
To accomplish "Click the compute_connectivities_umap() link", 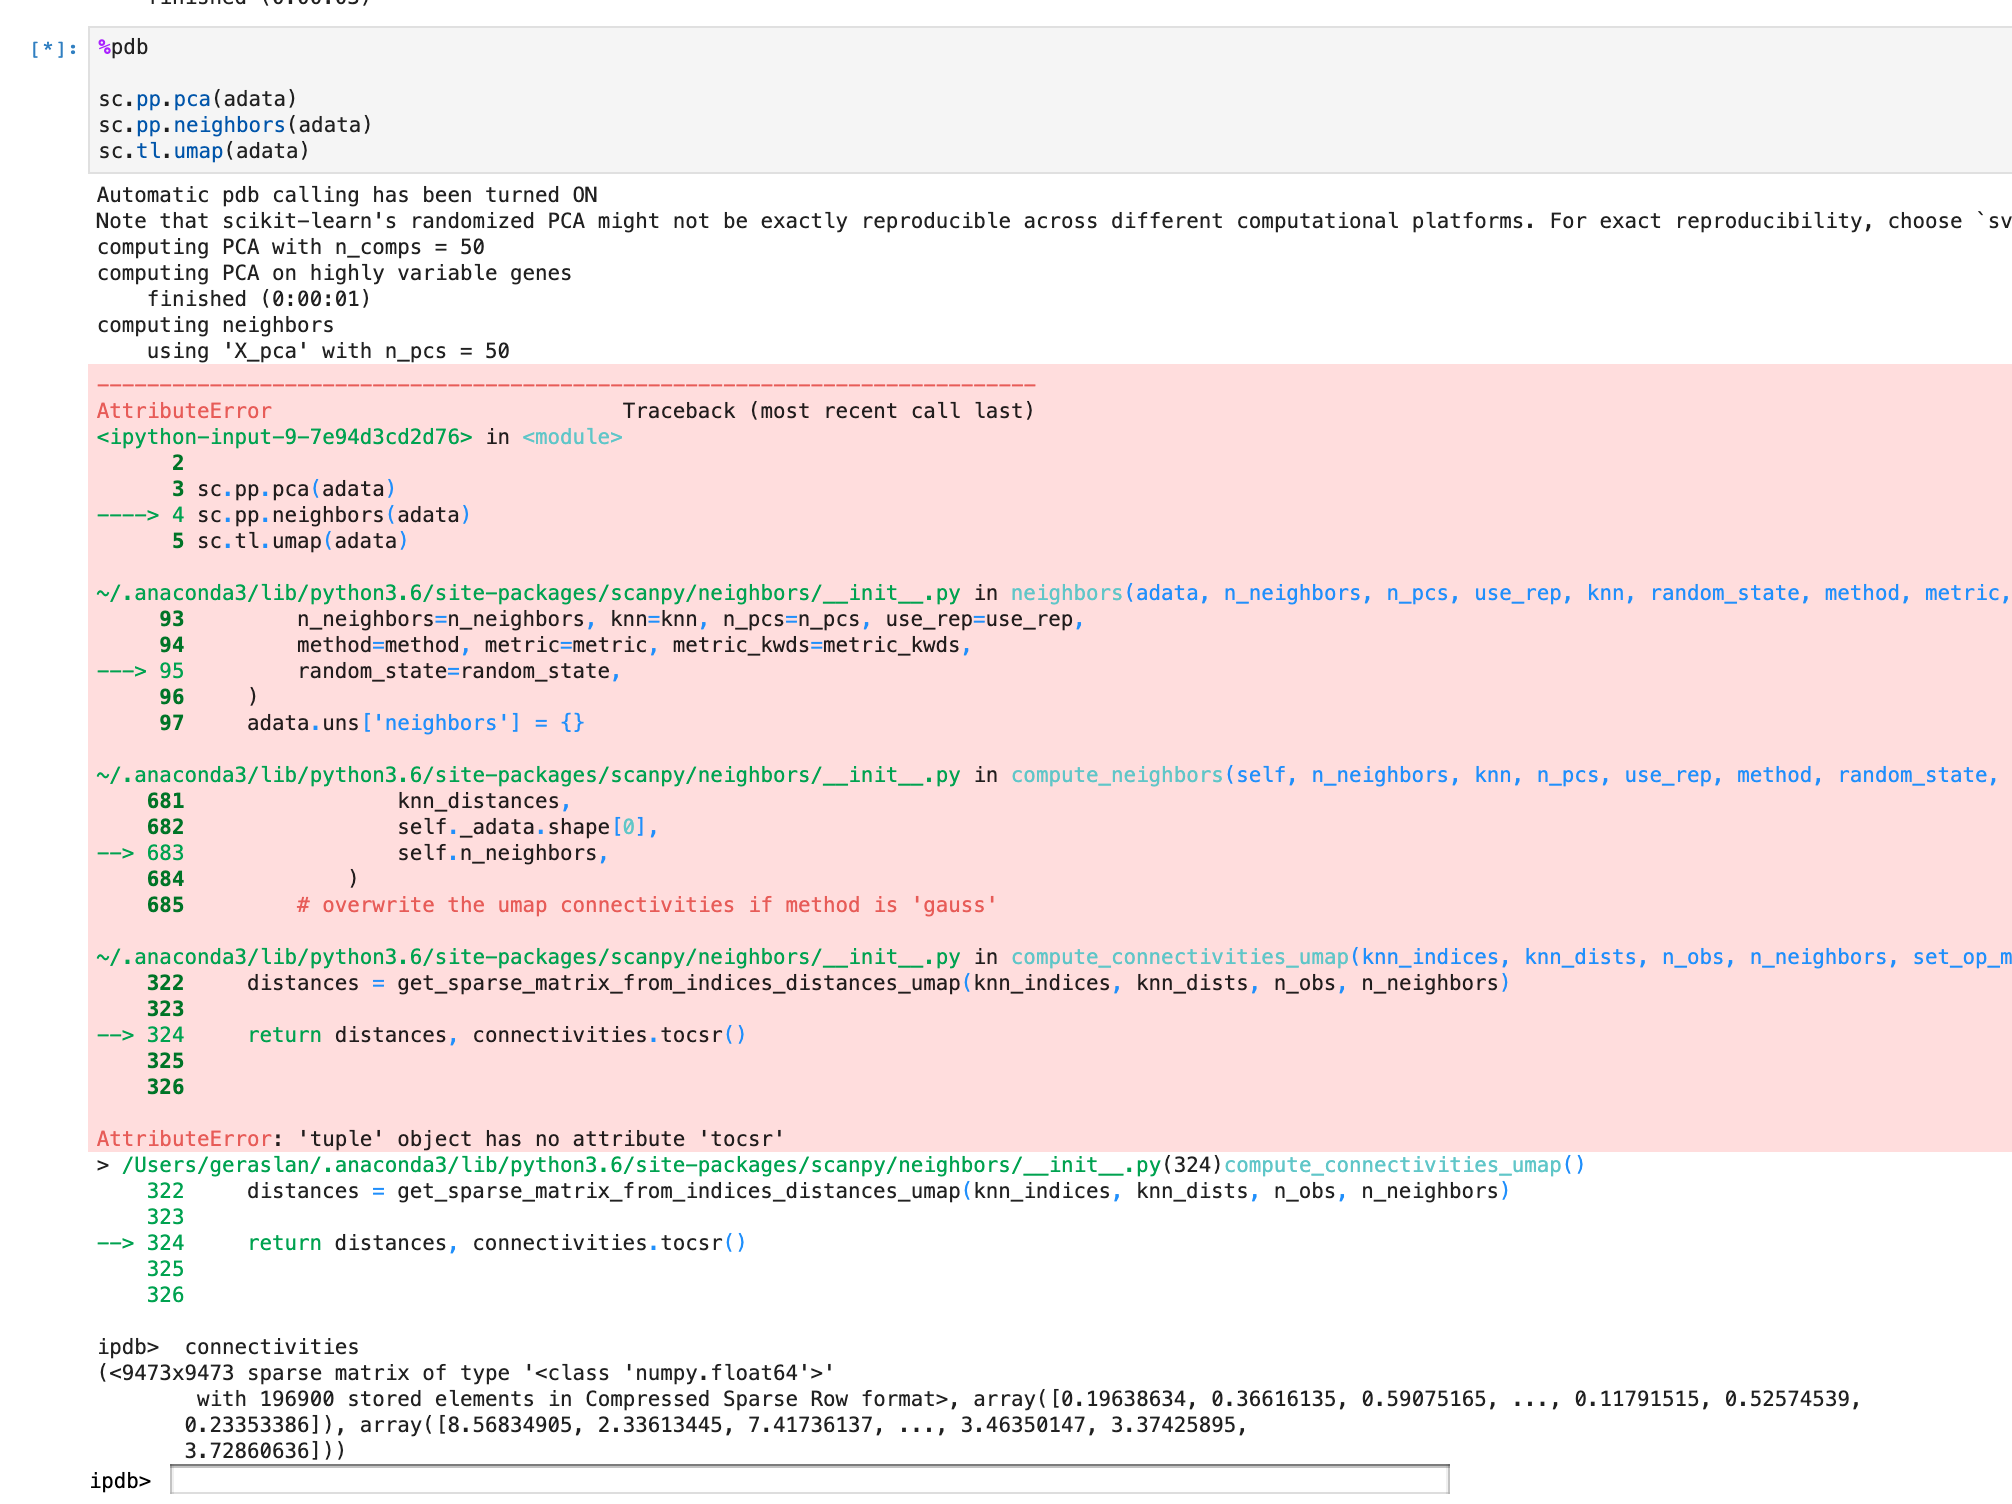I will (x=1400, y=1164).
